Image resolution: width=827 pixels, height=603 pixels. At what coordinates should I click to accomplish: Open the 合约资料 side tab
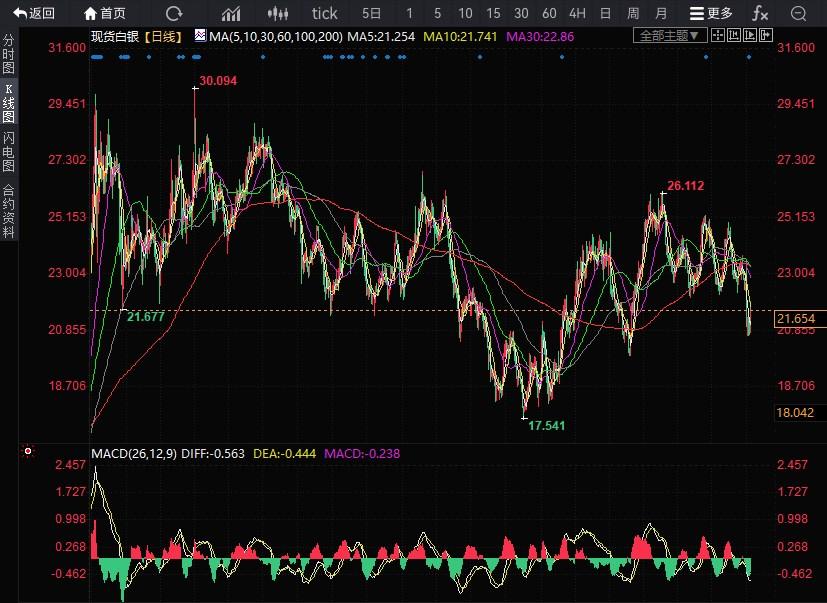(9, 211)
